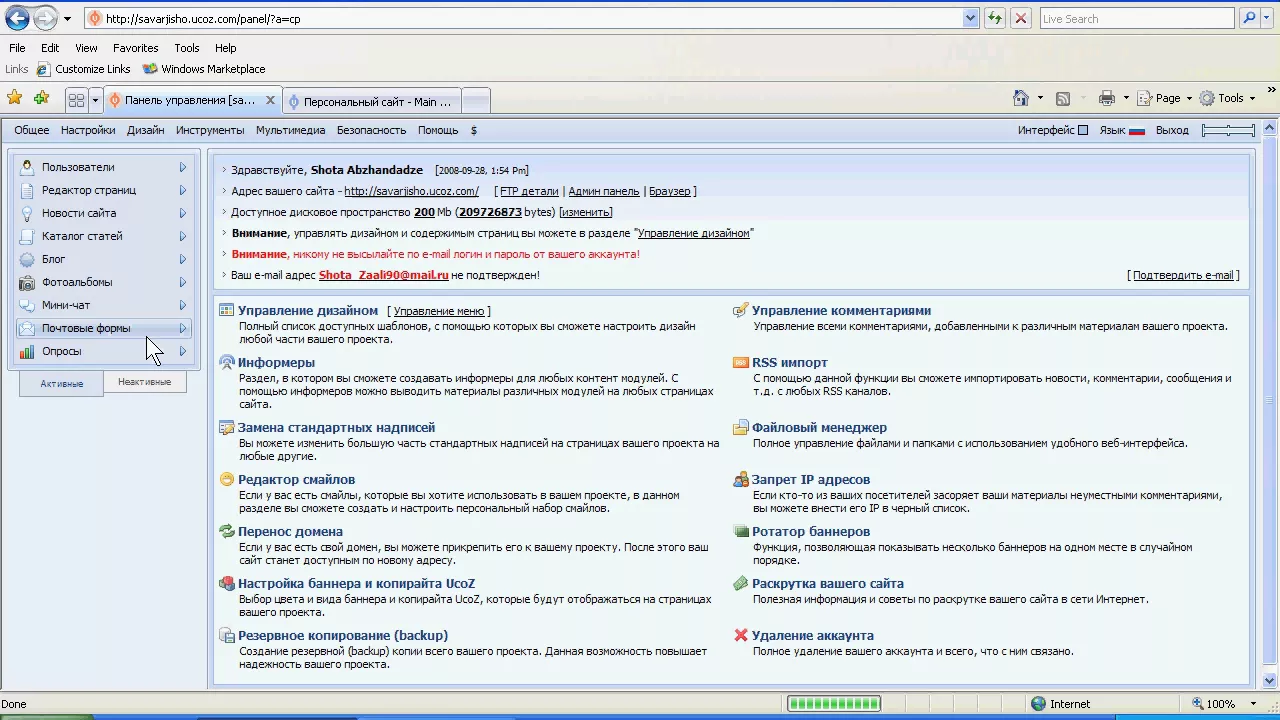The height and width of the screenshot is (720, 1280).
Task: Click the page editor (Редактор страниц) icon
Action: click(x=27, y=190)
